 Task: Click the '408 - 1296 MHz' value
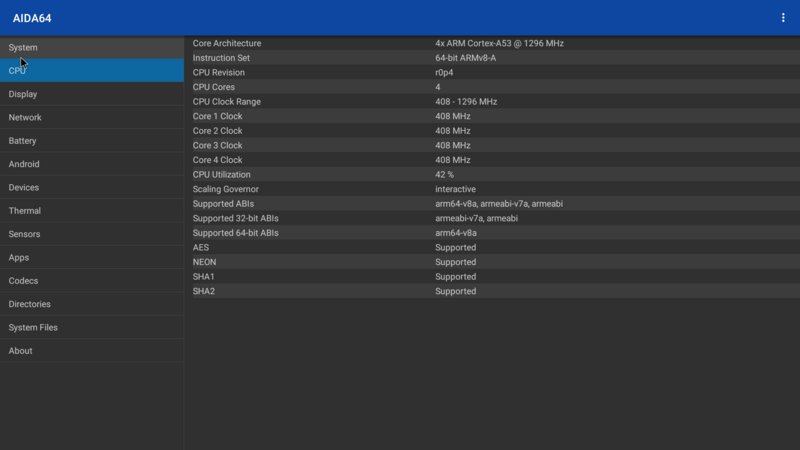[x=466, y=102]
